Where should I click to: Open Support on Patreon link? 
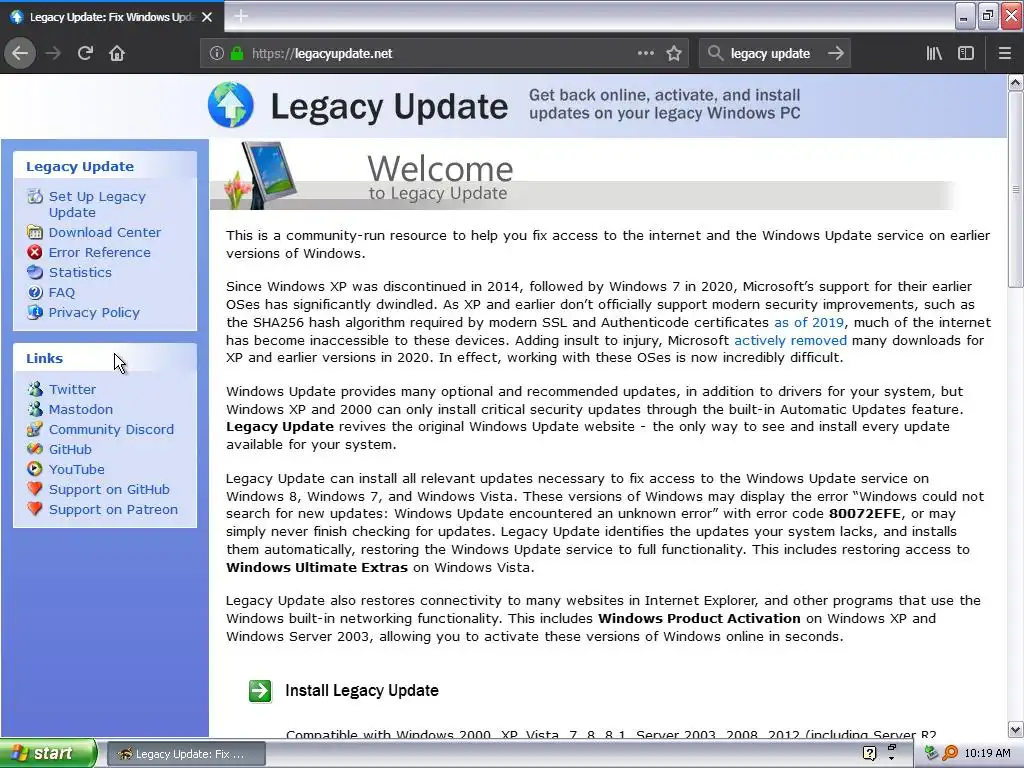click(114, 509)
